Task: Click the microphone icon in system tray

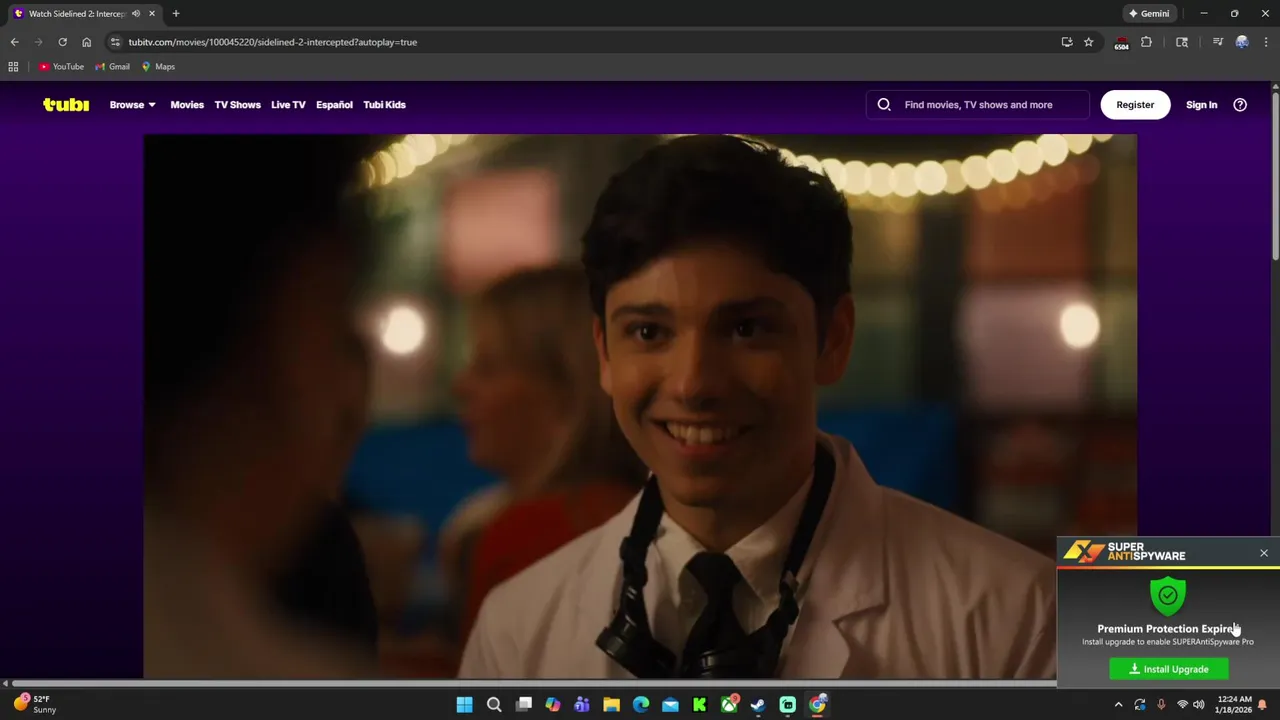Action: point(1161,704)
